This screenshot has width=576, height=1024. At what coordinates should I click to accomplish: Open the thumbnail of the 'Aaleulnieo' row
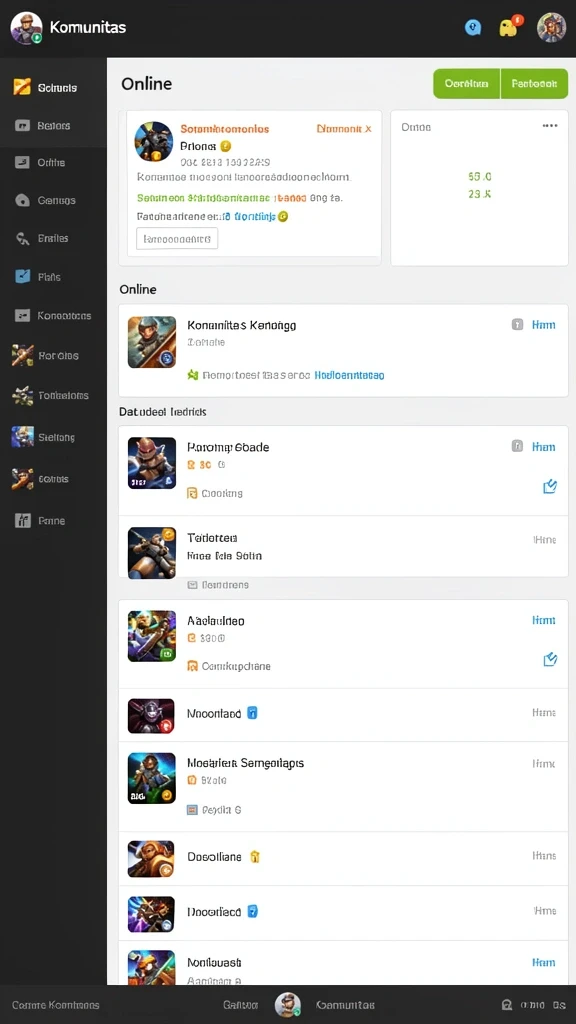pyautogui.click(x=152, y=636)
